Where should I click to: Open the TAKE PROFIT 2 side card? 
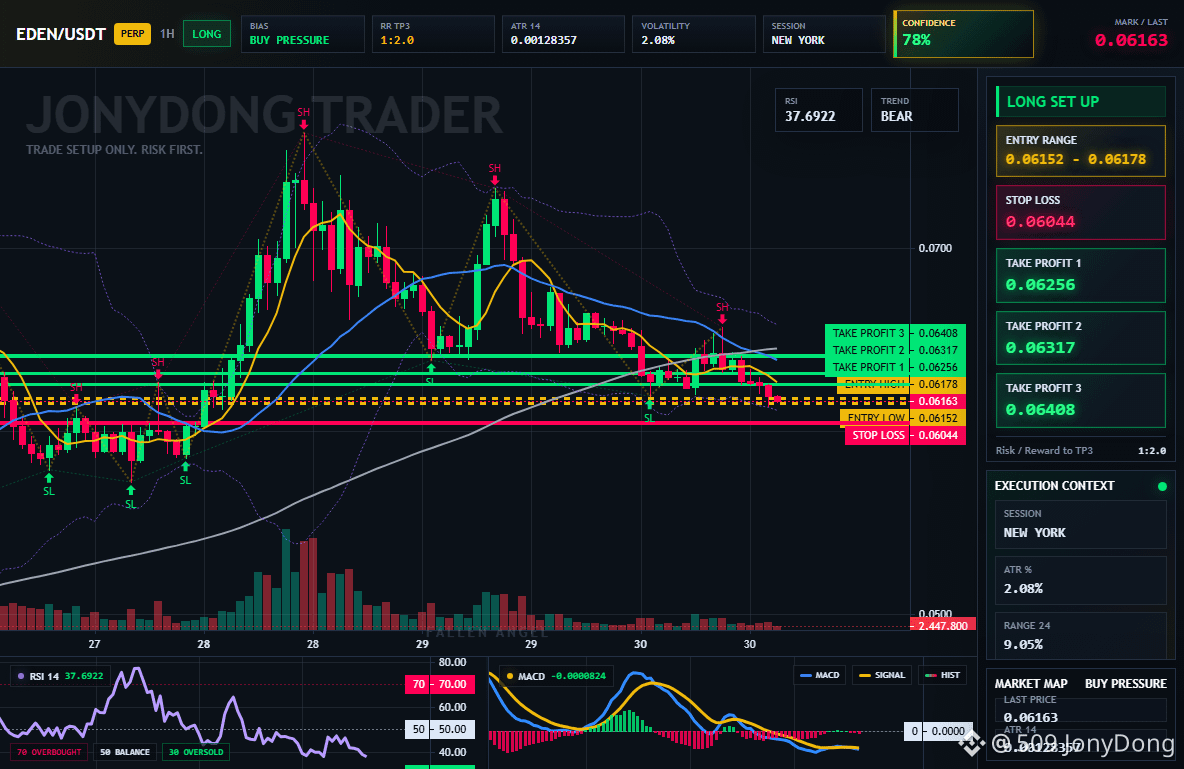1081,338
